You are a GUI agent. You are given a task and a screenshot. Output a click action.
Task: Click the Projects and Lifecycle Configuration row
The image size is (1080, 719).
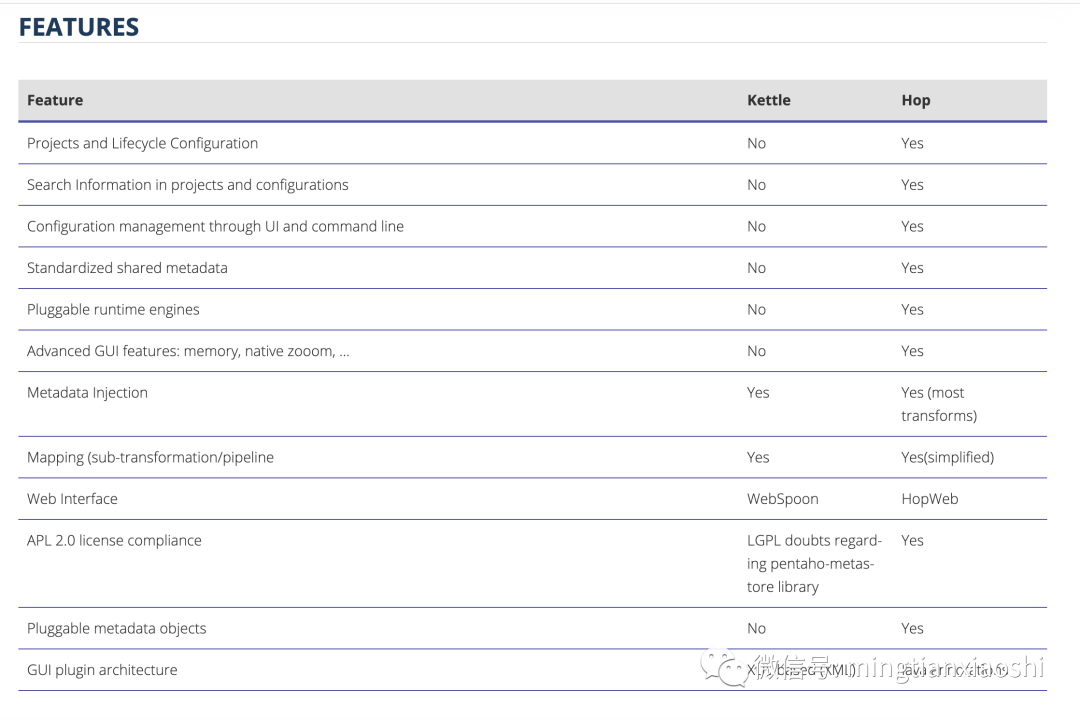tap(142, 143)
